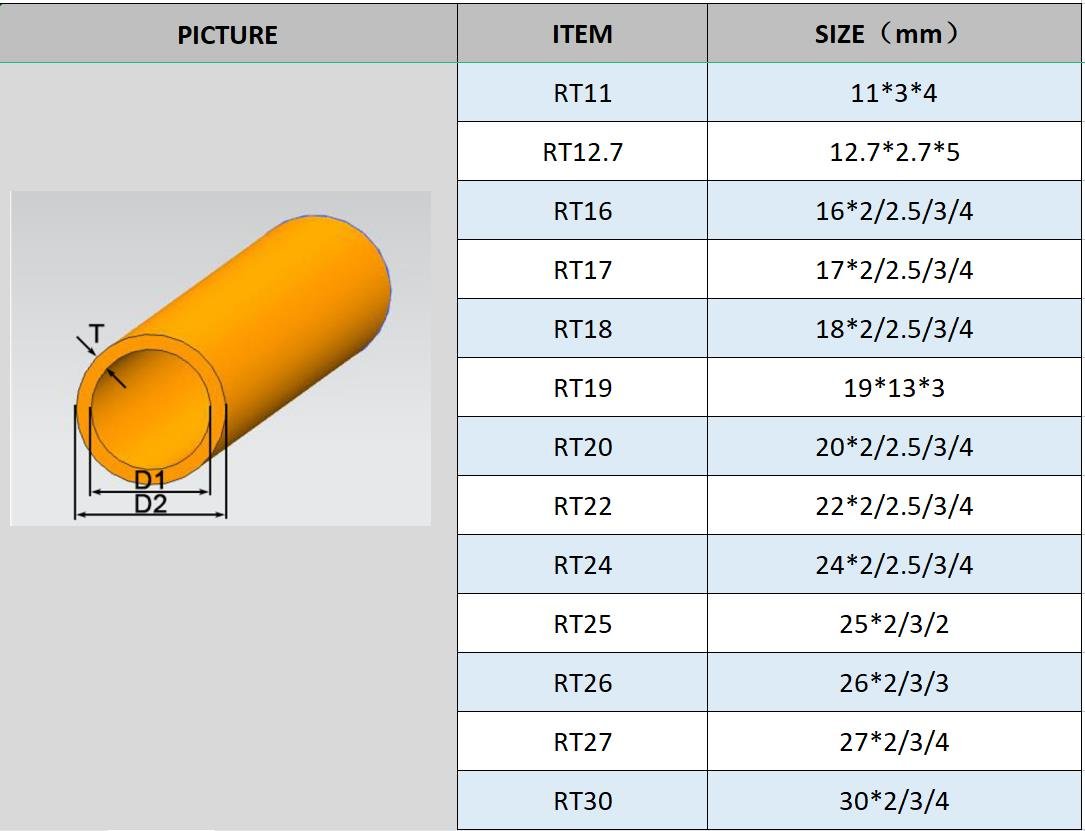Select the RT30 item cell

point(582,801)
